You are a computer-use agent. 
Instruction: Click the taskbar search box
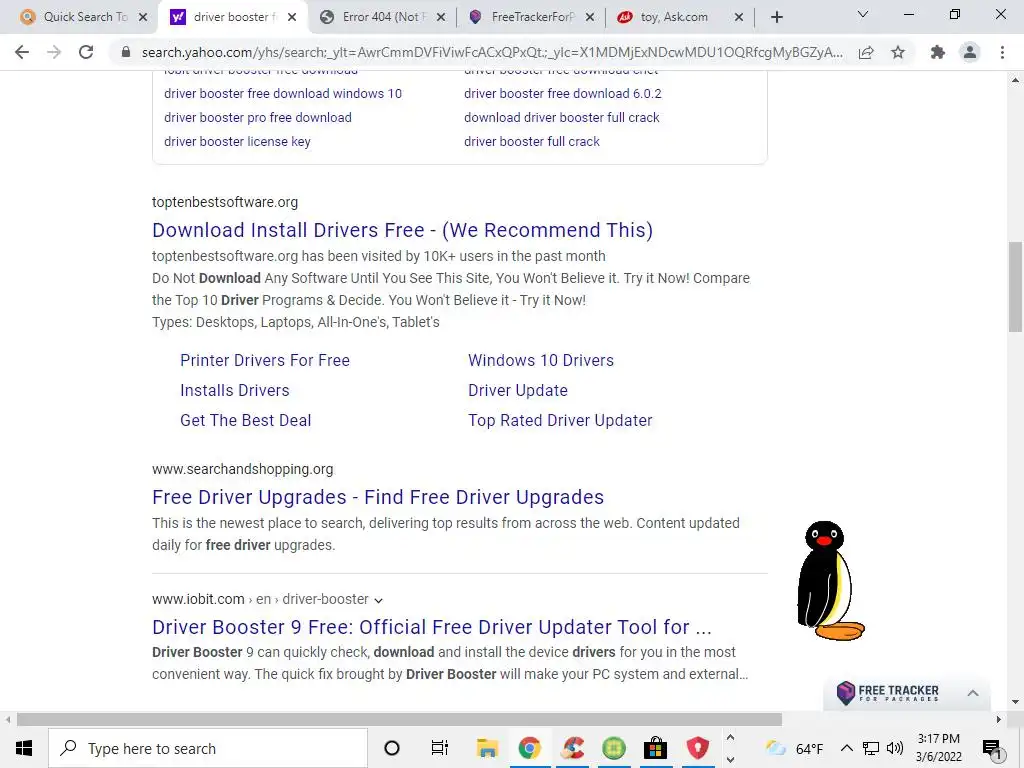tap(208, 748)
